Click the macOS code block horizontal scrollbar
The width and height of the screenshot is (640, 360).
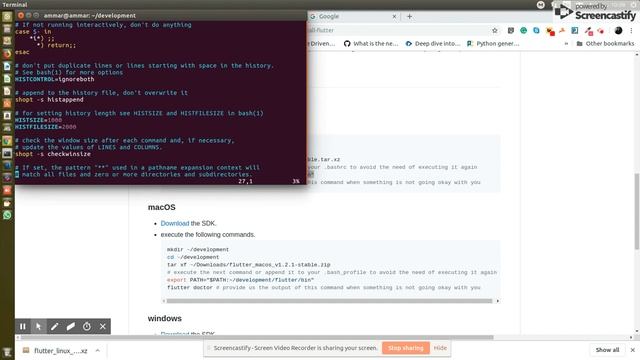coord(329,301)
